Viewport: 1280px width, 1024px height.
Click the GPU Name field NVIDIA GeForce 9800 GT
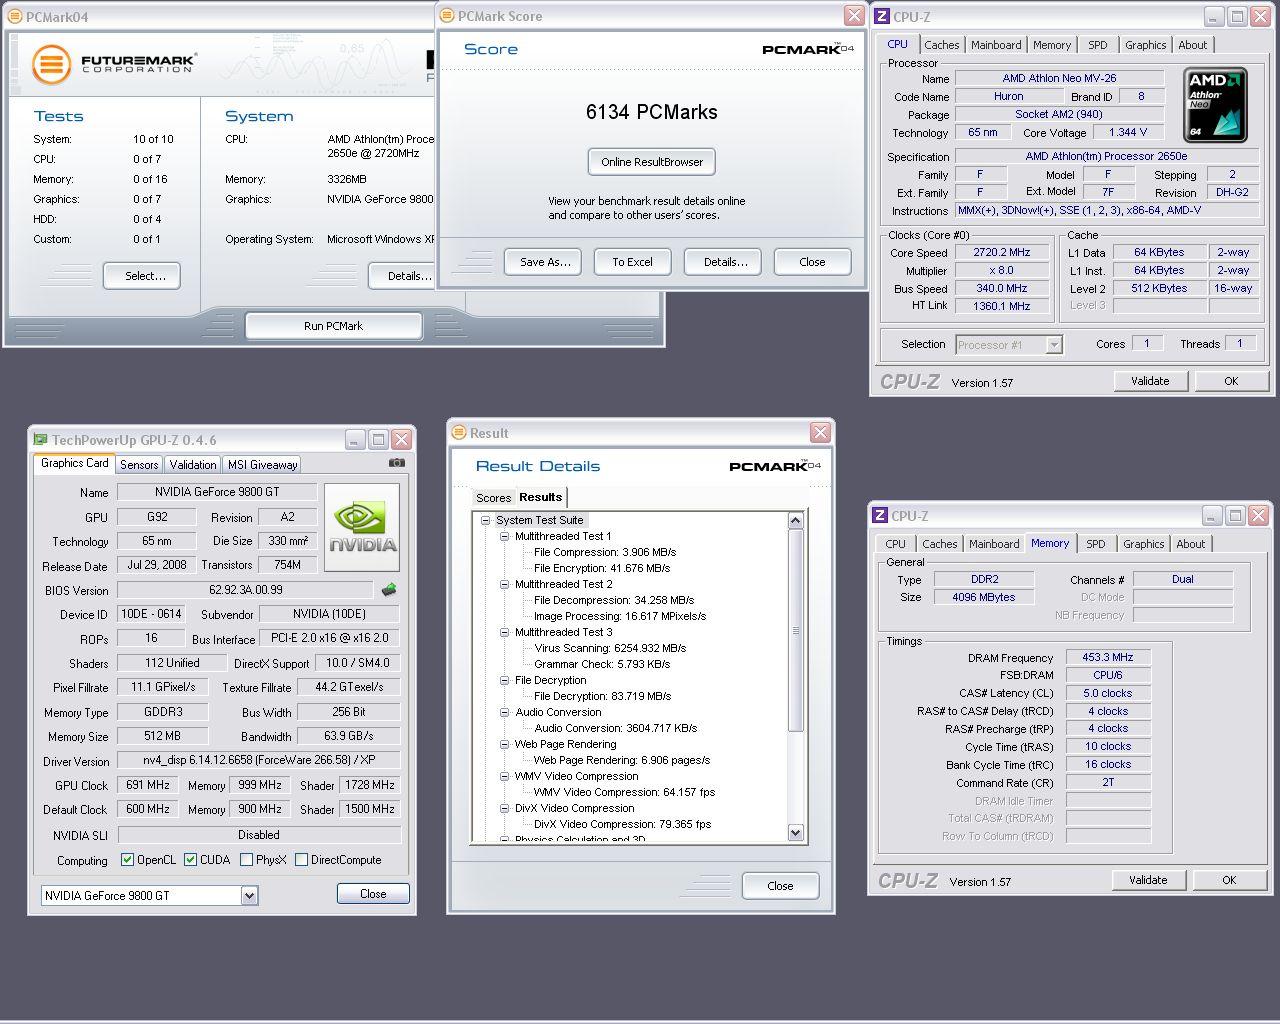pos(217,492)
